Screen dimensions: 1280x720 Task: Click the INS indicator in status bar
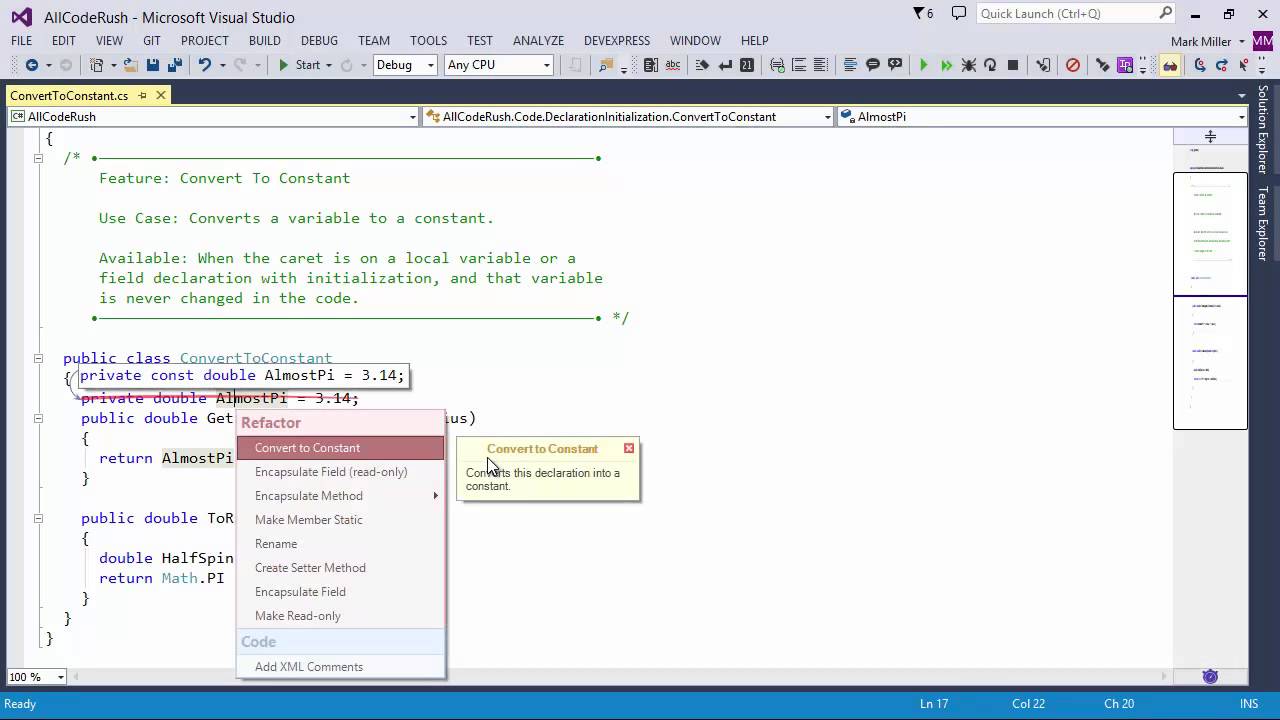point(1249,704)
